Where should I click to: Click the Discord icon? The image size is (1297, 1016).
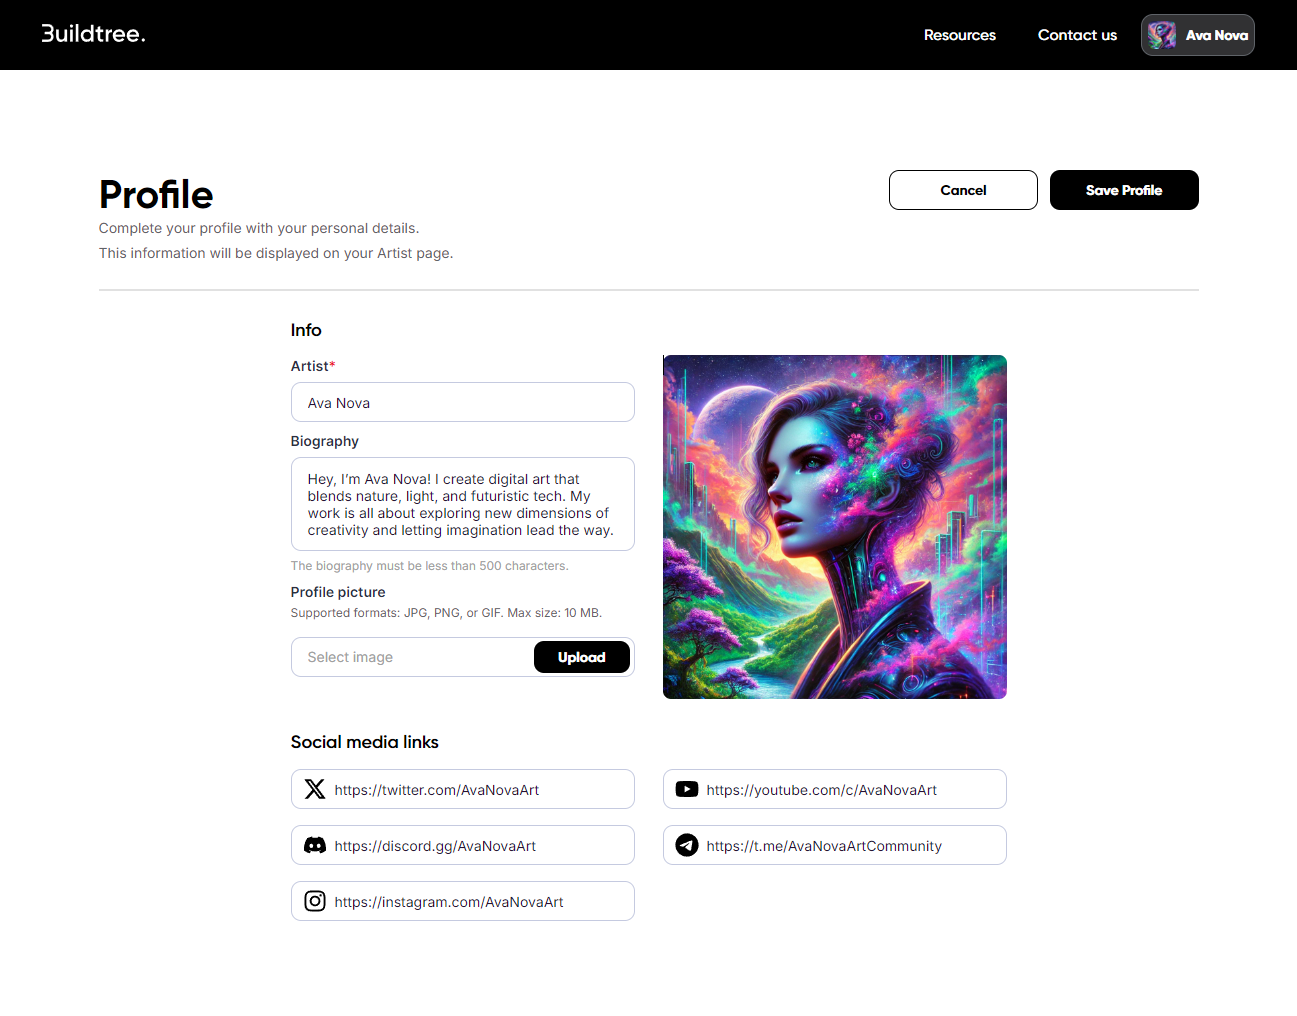click(x=315, y=845)
